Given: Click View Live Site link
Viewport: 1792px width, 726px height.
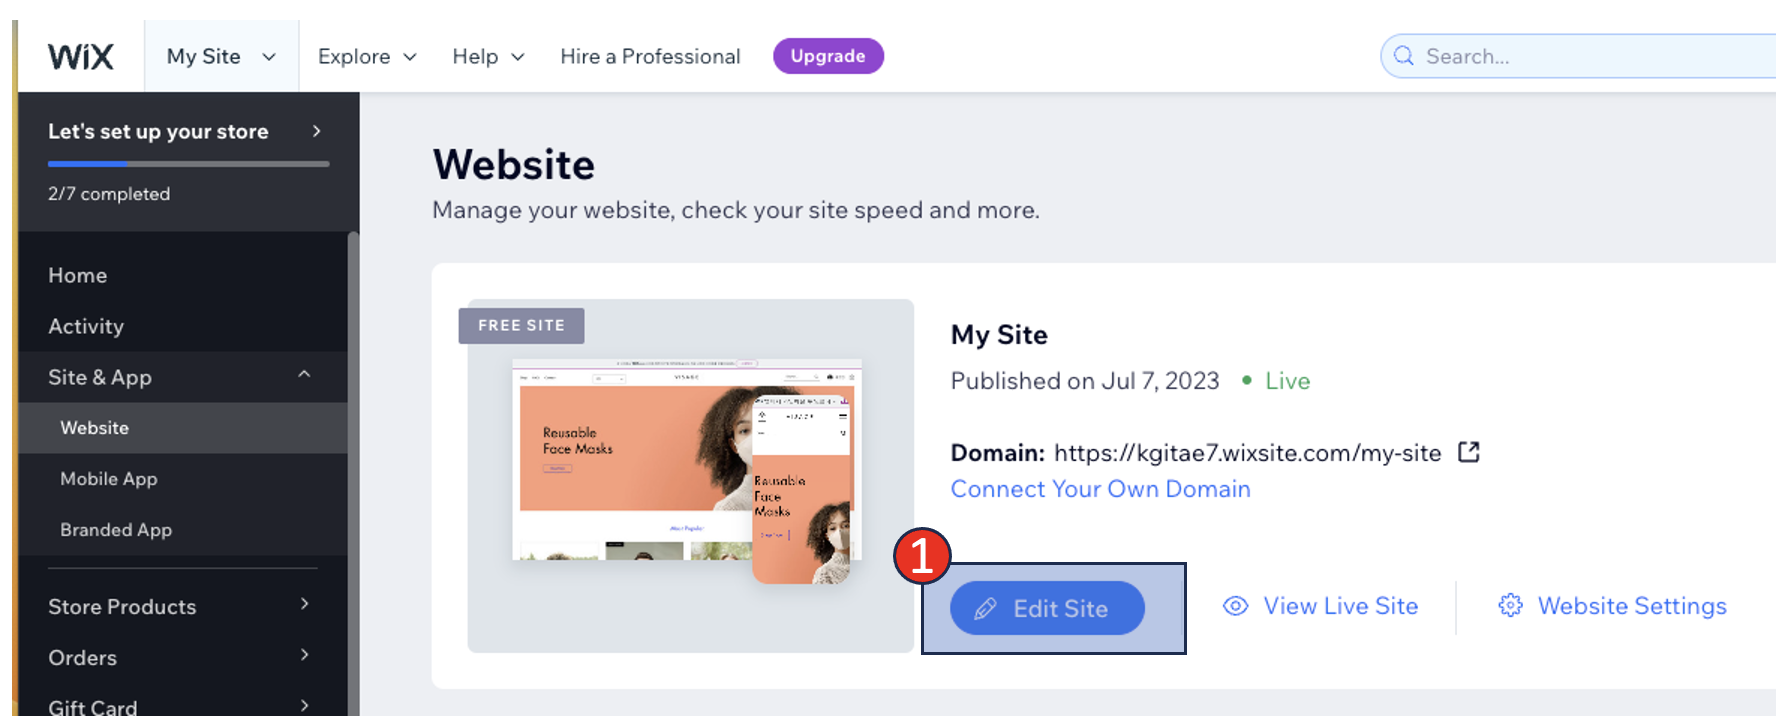Looking at the screenshot, I should tap(1320, 606).
